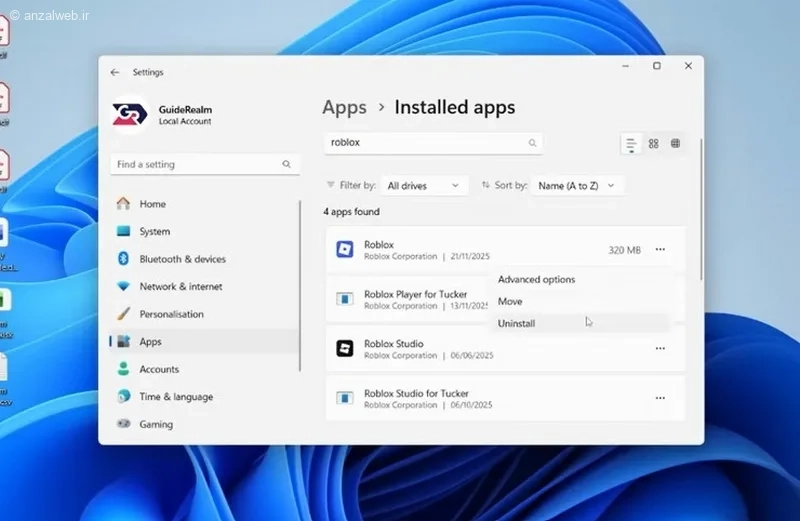Open Time & language settings

[204, 396]
